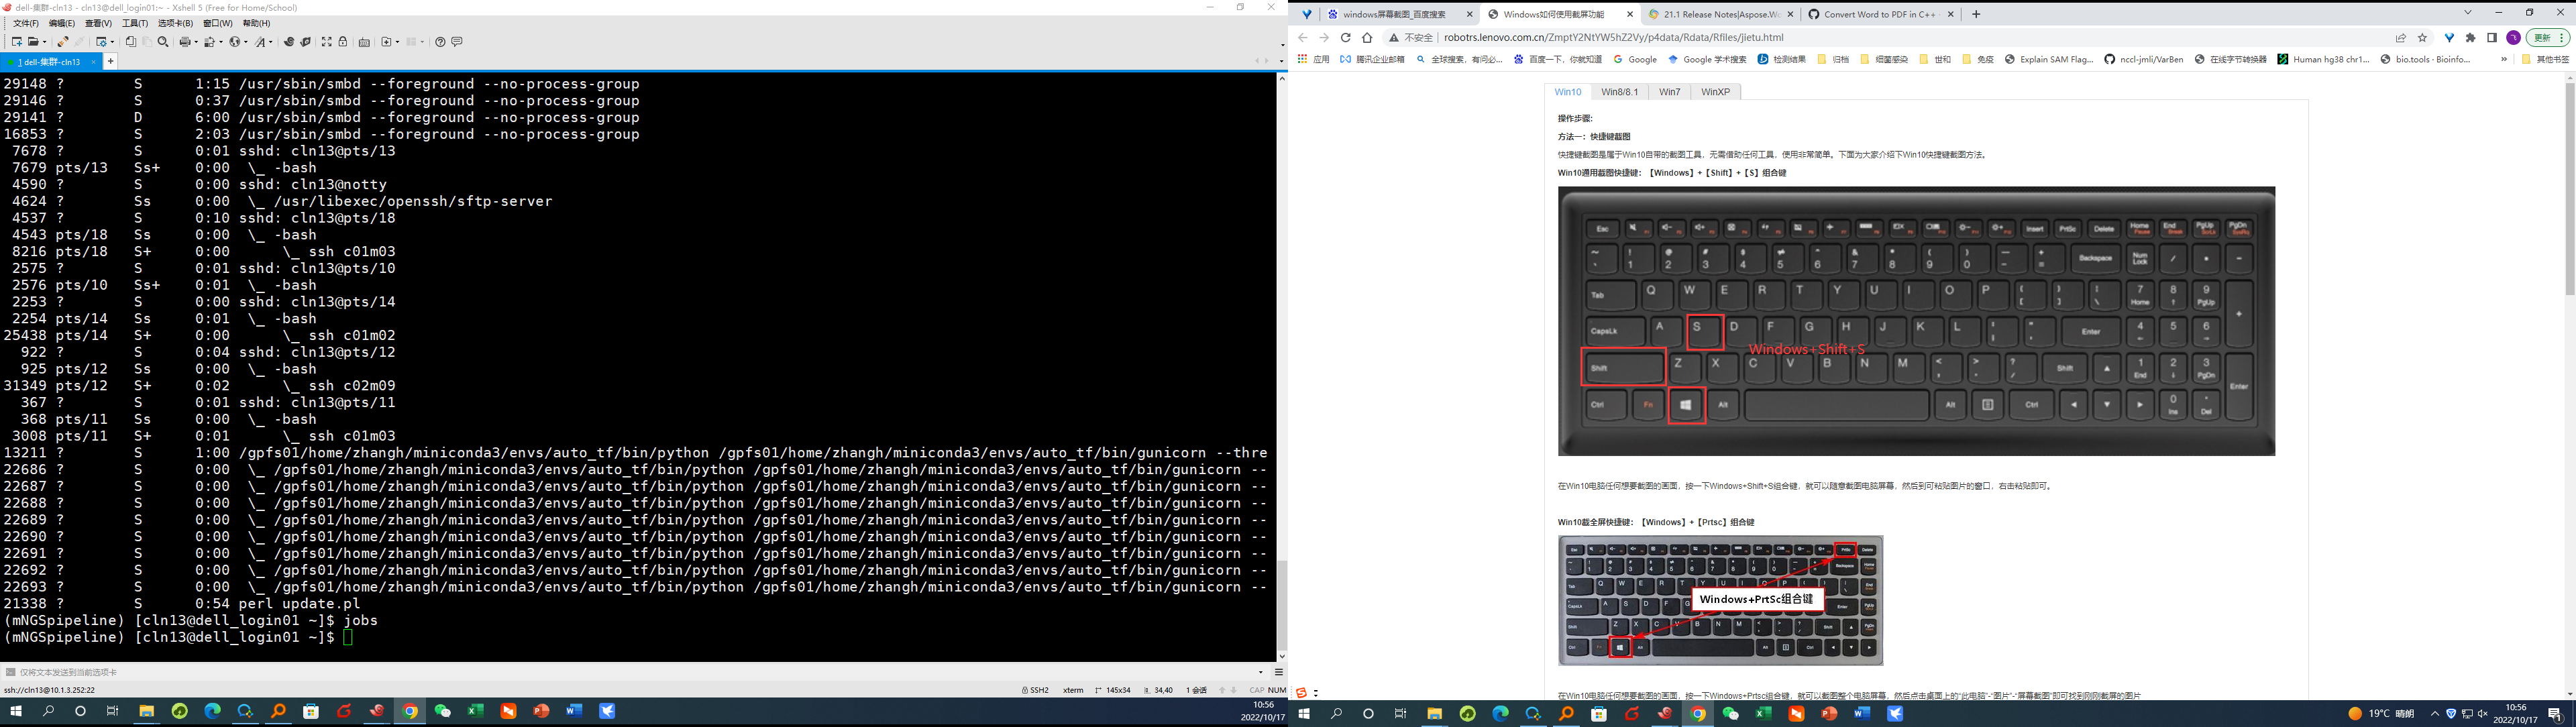Open the Google 学术搜索 bookmark
The width and height of the screenshot is (2576, 727).
point(1707,59)
